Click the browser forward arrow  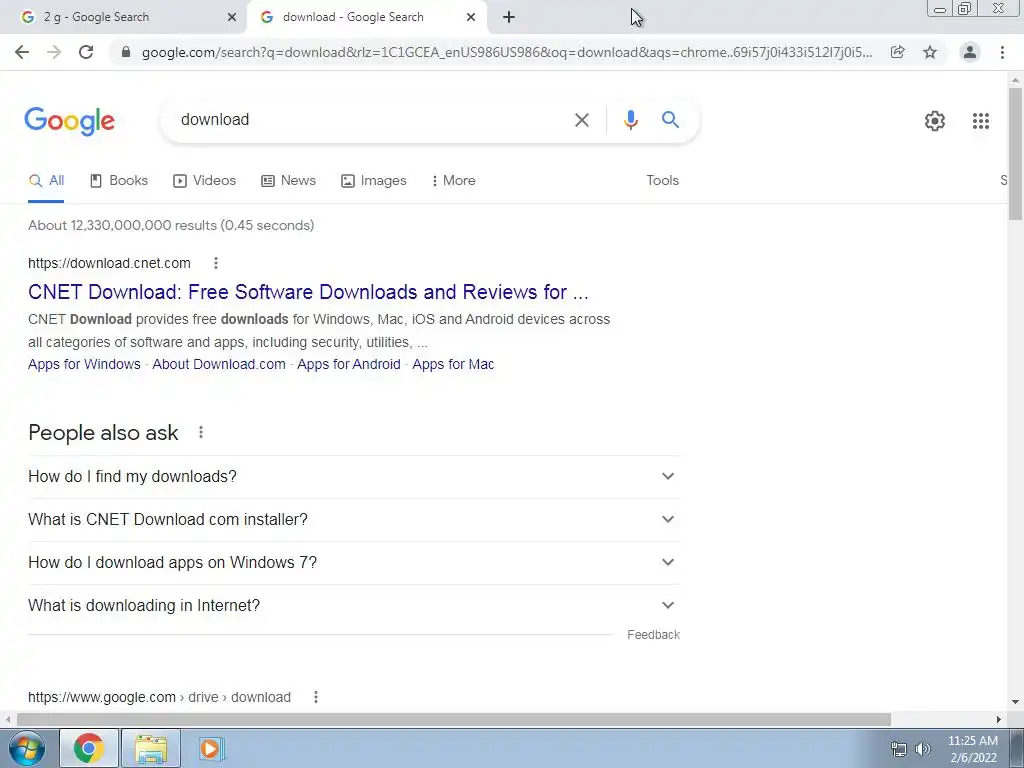coord(54,52)
